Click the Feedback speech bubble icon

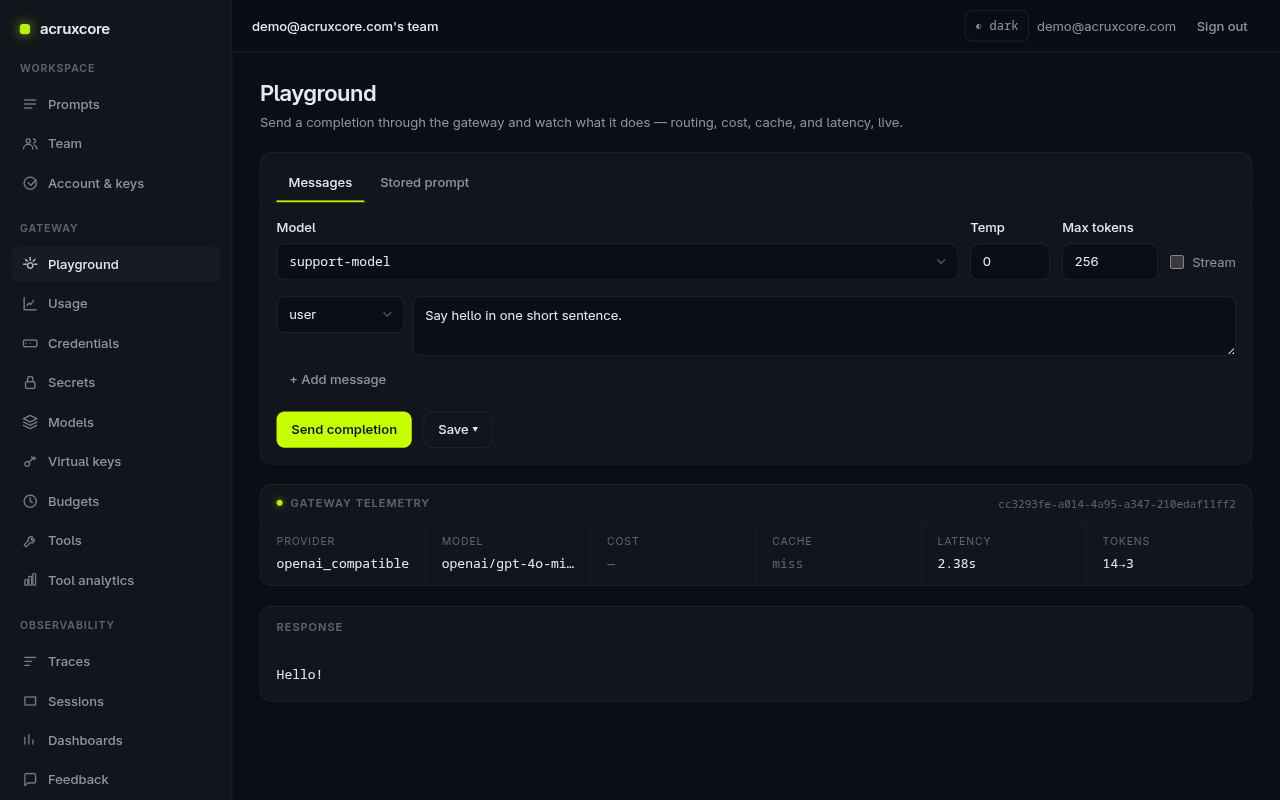coord(30,779)
